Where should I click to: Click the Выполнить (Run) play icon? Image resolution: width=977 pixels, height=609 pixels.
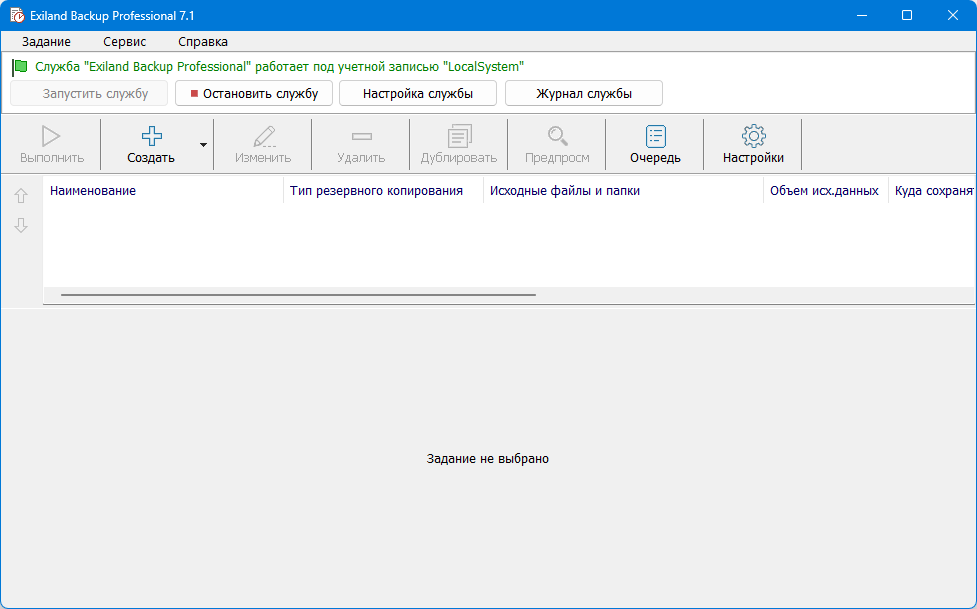point(51,136)
